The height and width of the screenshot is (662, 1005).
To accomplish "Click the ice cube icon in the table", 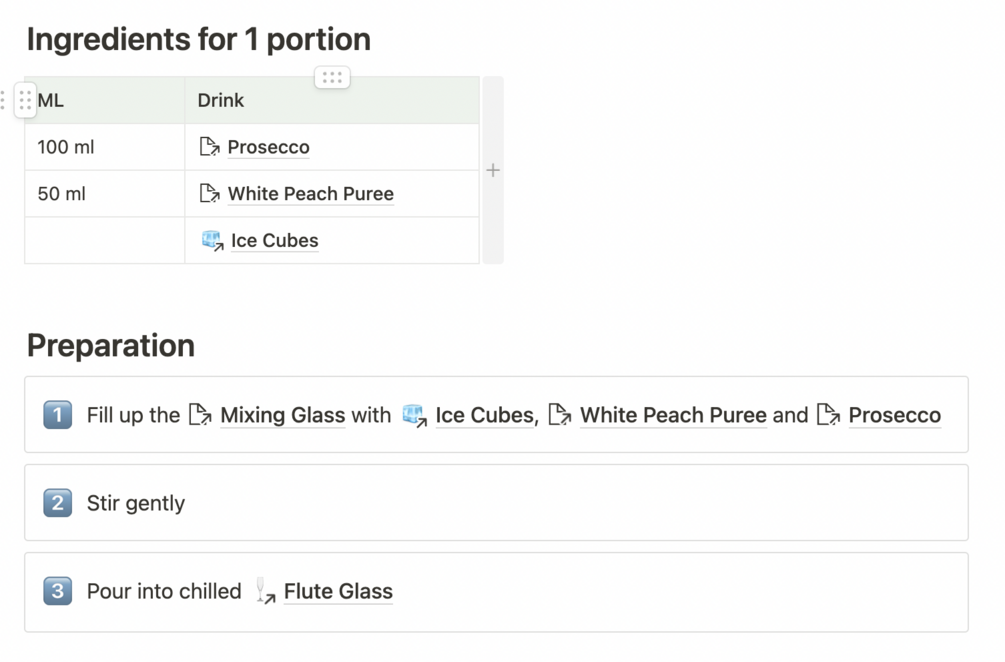I will tap(212, 240).
